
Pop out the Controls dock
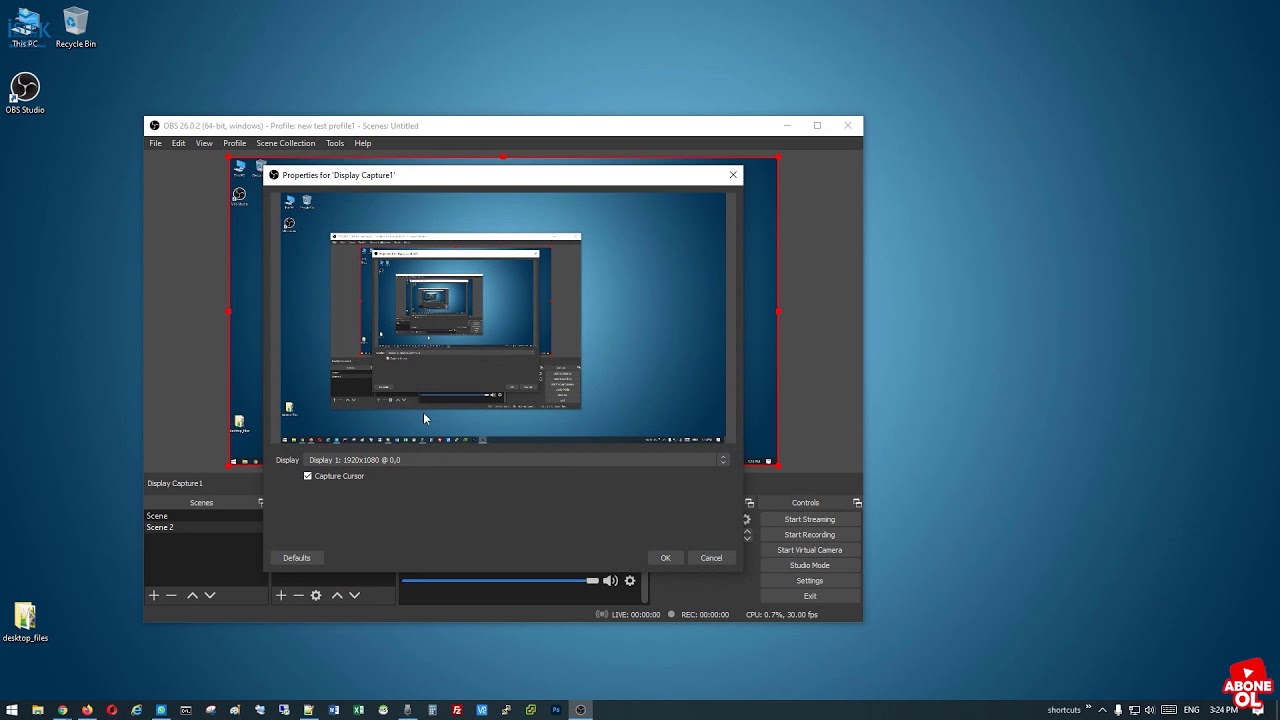pos(857,503)
